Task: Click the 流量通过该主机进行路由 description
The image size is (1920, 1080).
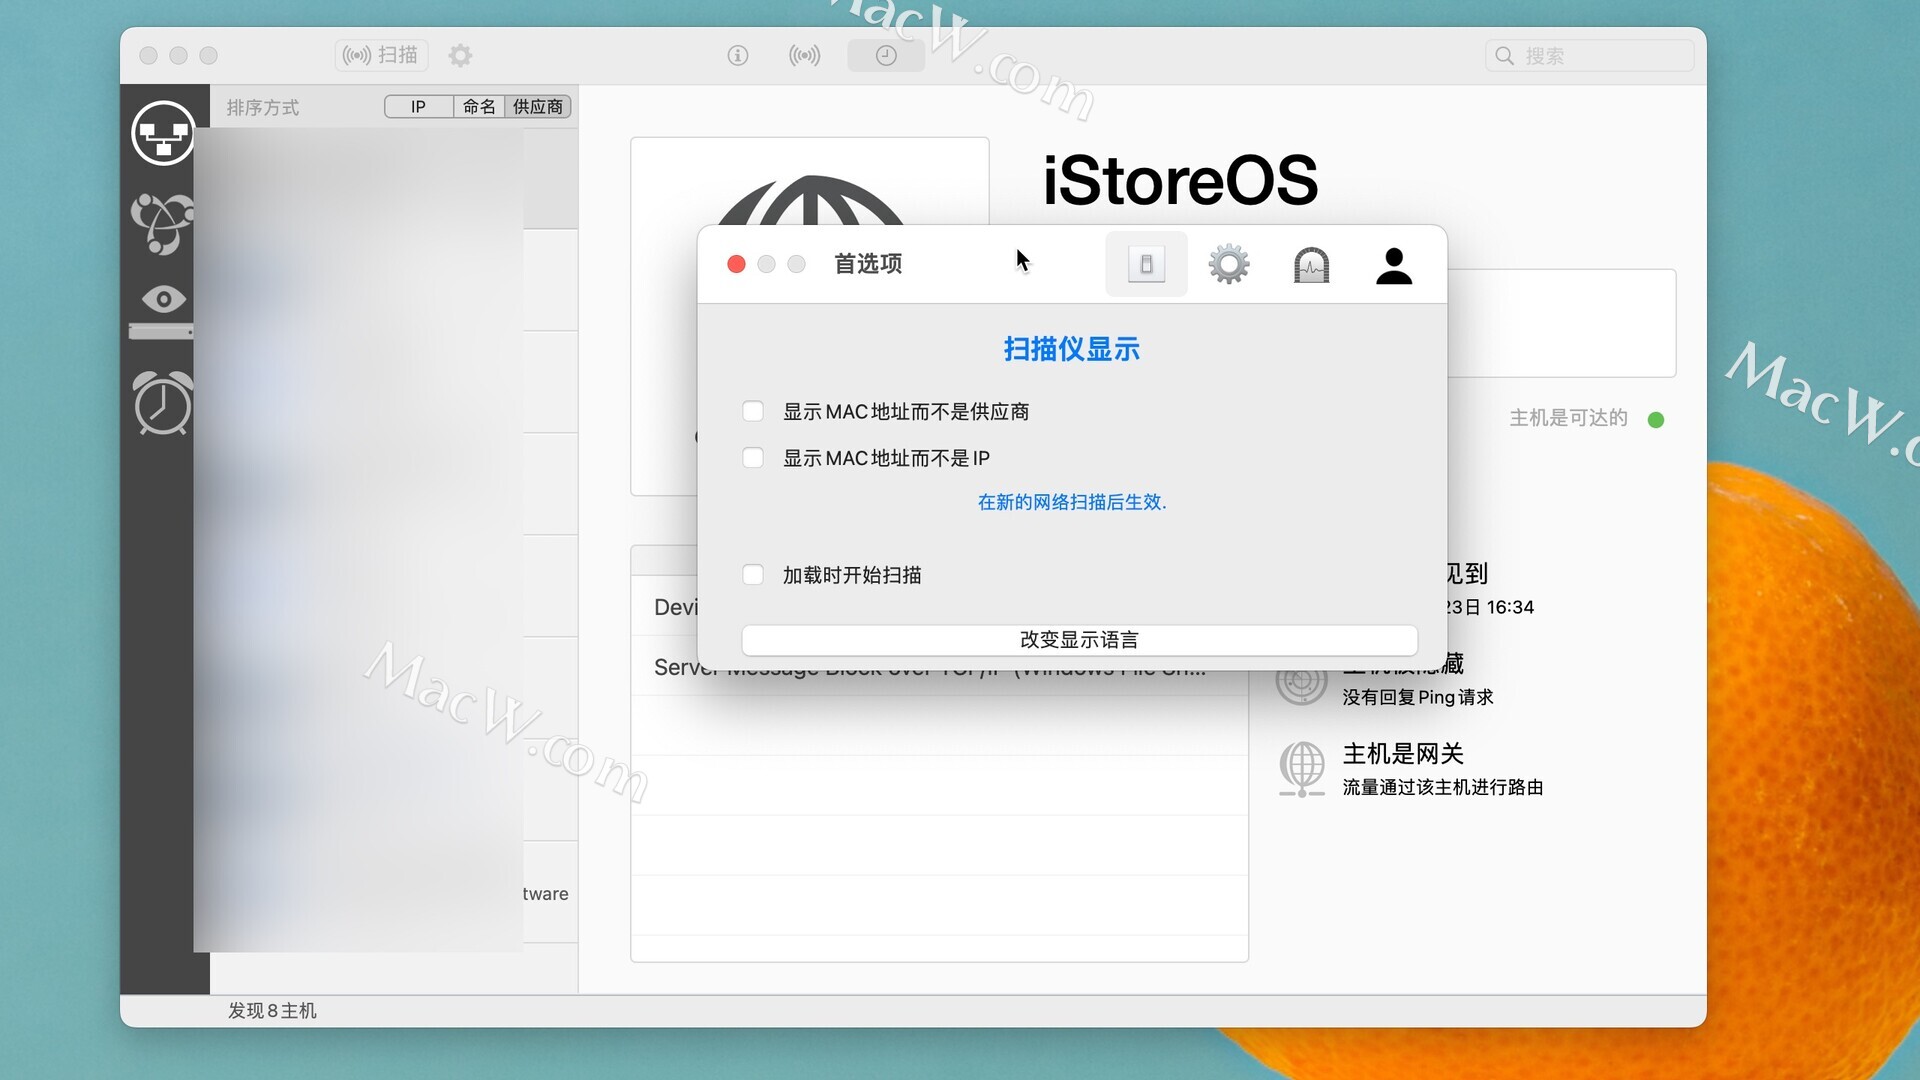Action: pyautogui.click(x=1443, y=787)
